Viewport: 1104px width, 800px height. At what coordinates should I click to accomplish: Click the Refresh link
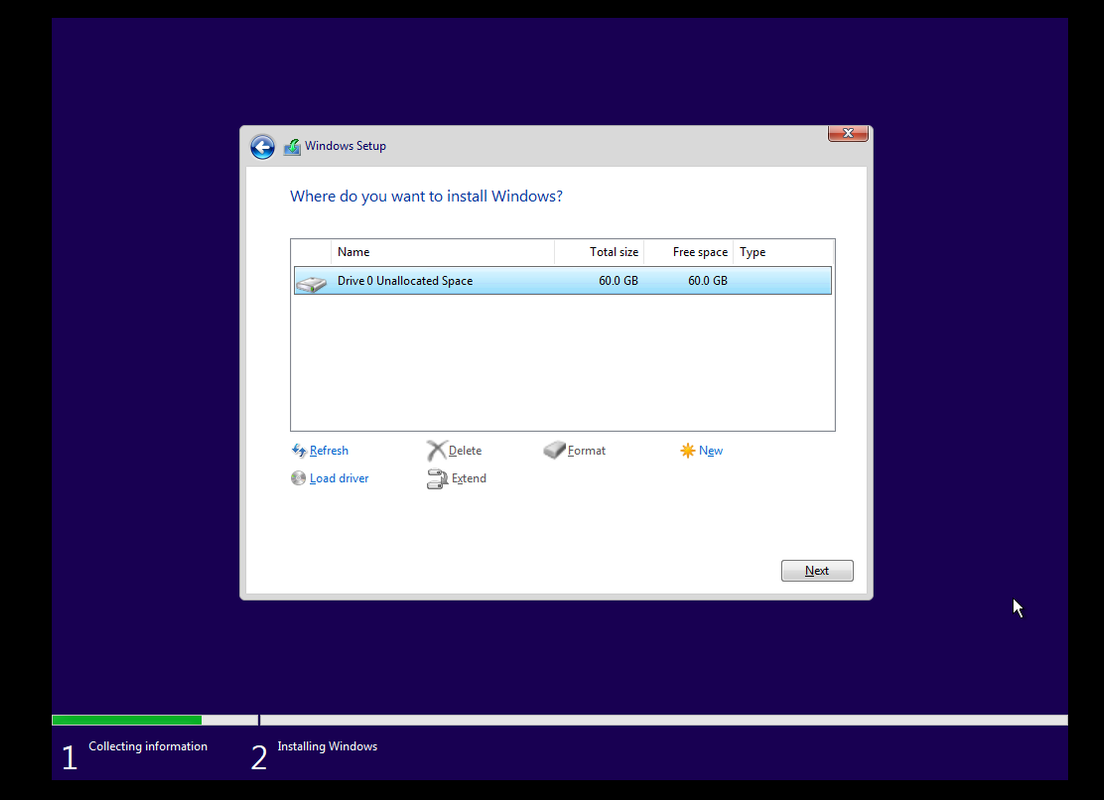[x=329, y=451]
